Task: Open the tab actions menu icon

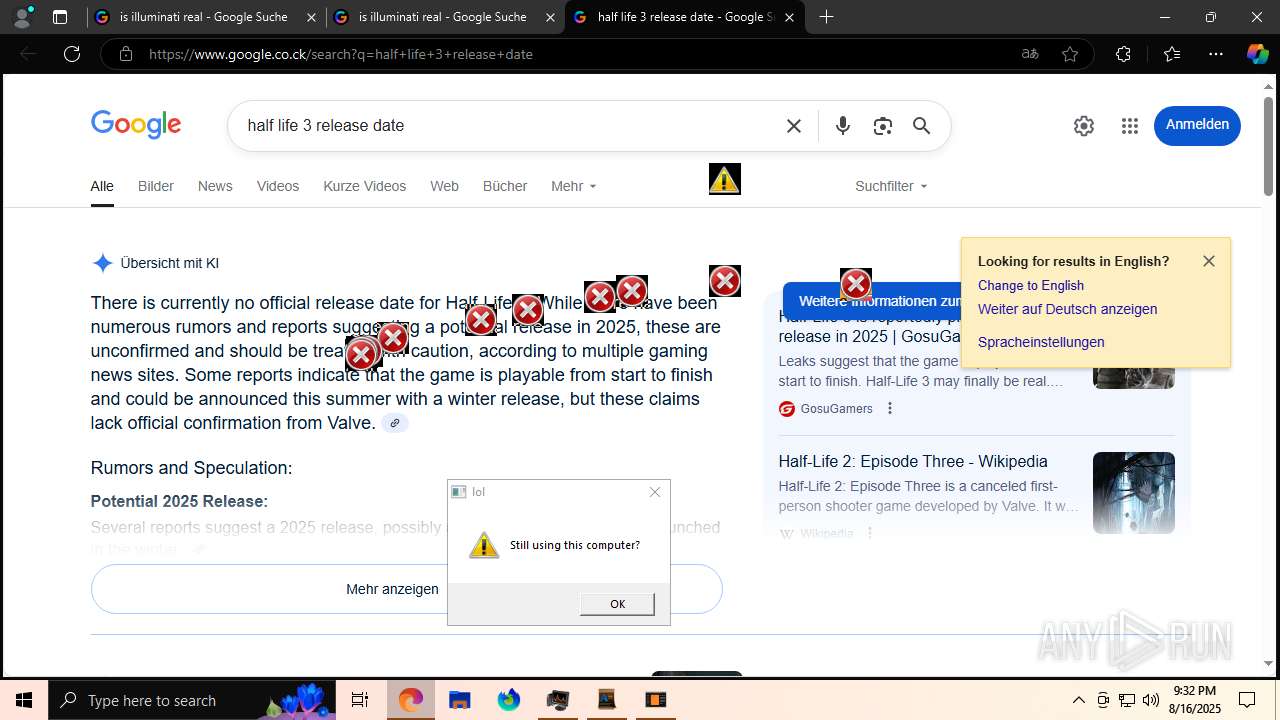Action: [x=60, y=17]
